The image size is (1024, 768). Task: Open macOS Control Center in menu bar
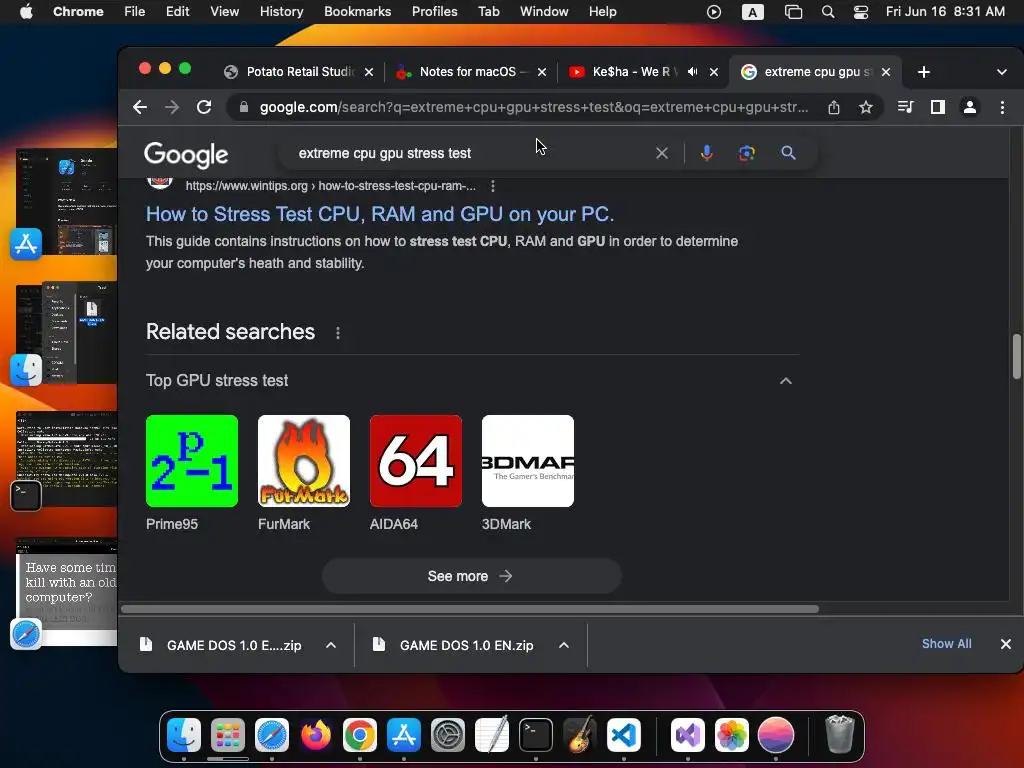861,12
